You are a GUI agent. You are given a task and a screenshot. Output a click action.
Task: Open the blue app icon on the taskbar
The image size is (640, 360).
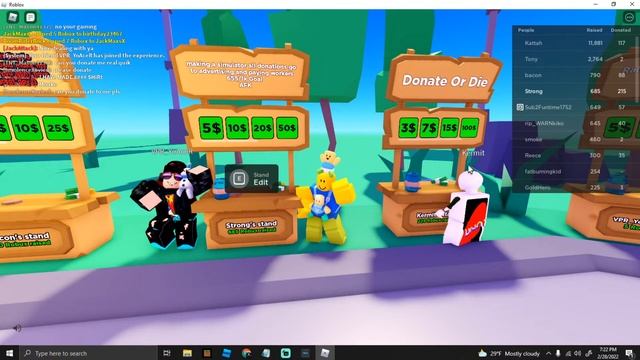[x=227, y=353]
